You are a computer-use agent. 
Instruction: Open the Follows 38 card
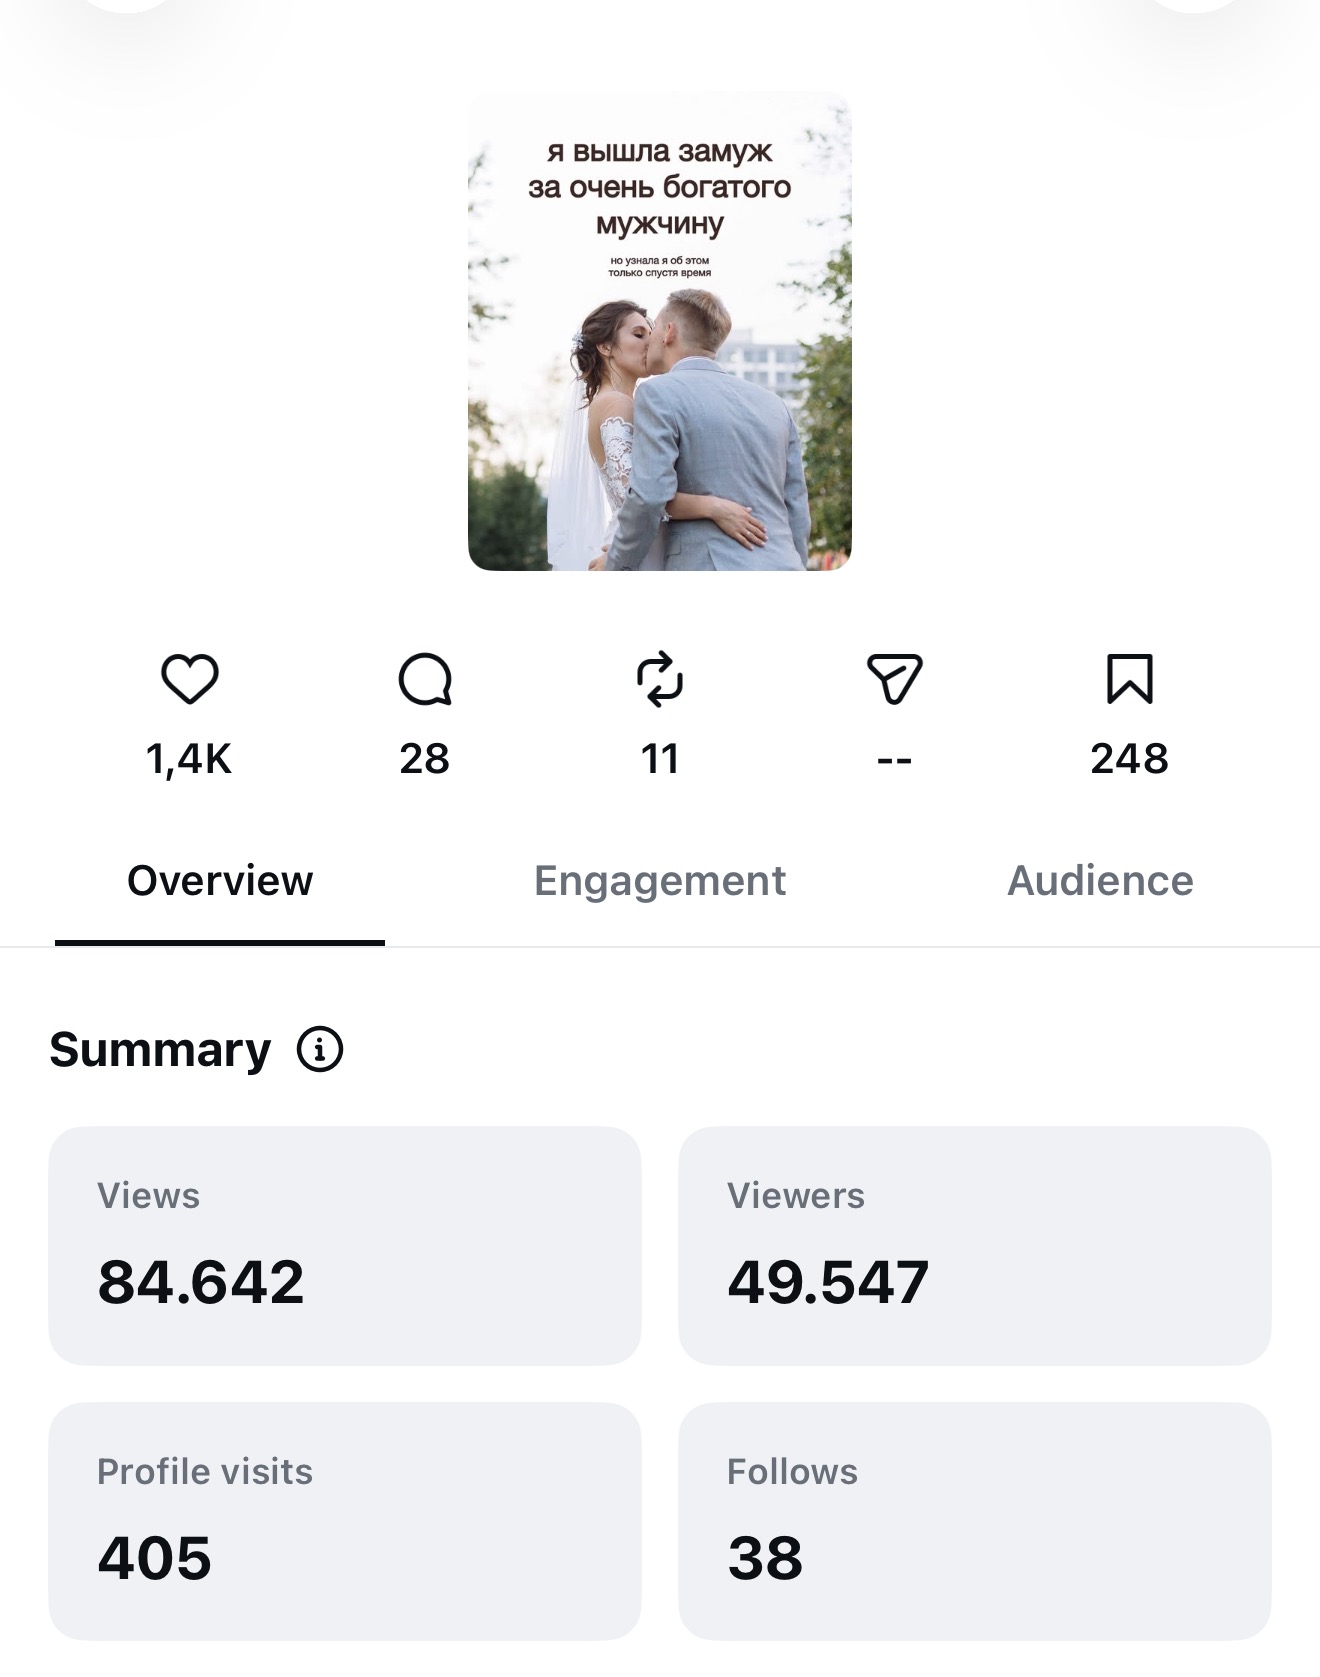[975, 1521]
